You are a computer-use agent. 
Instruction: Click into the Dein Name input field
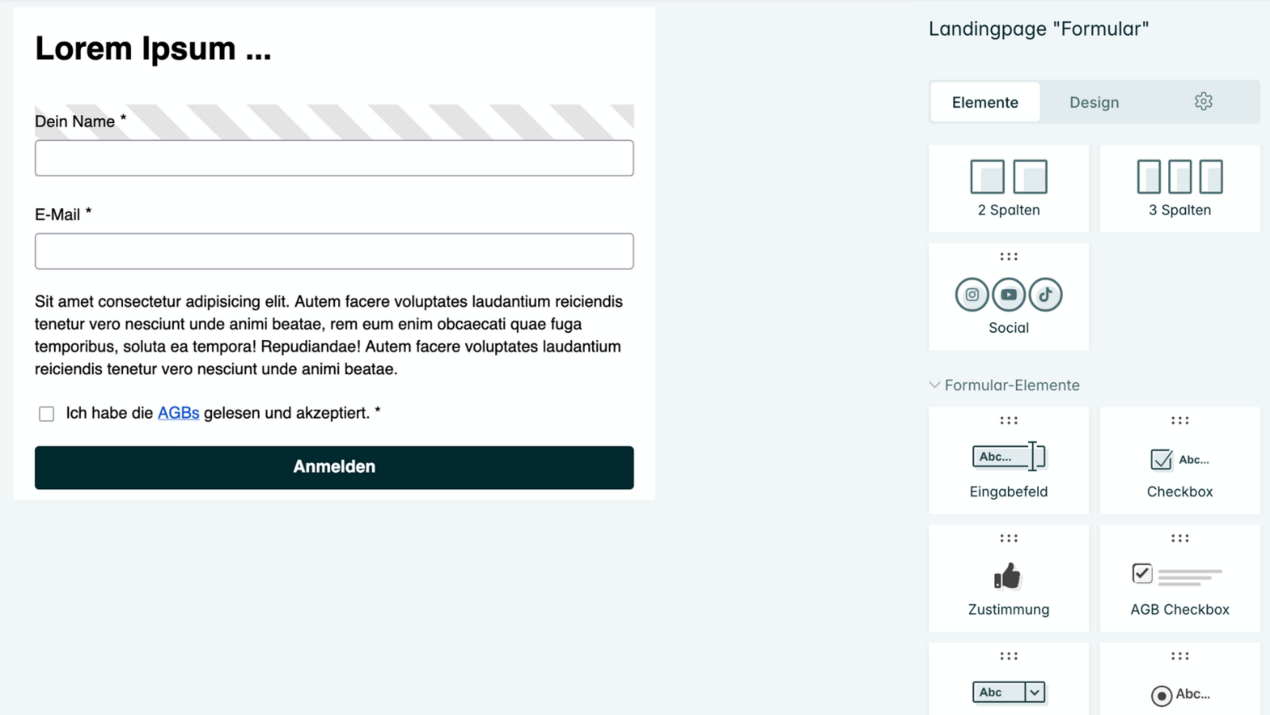(334, 158)
